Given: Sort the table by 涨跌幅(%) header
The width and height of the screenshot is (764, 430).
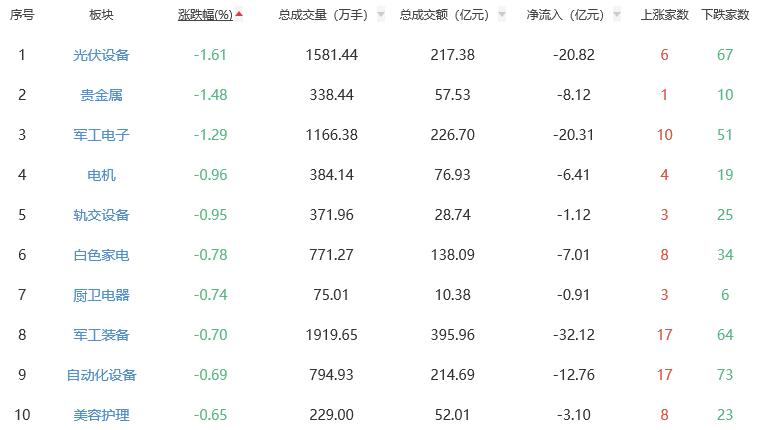Looking at the screenshot, I should click(x=205, y=15).
